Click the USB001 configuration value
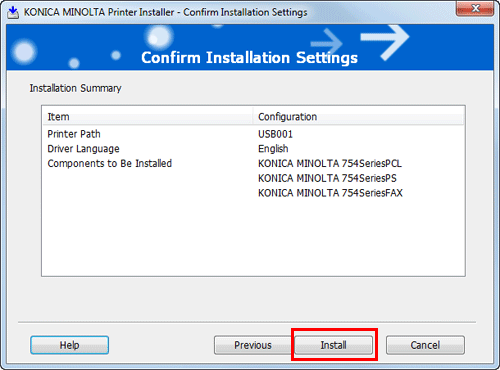 [x=275, y=134]
